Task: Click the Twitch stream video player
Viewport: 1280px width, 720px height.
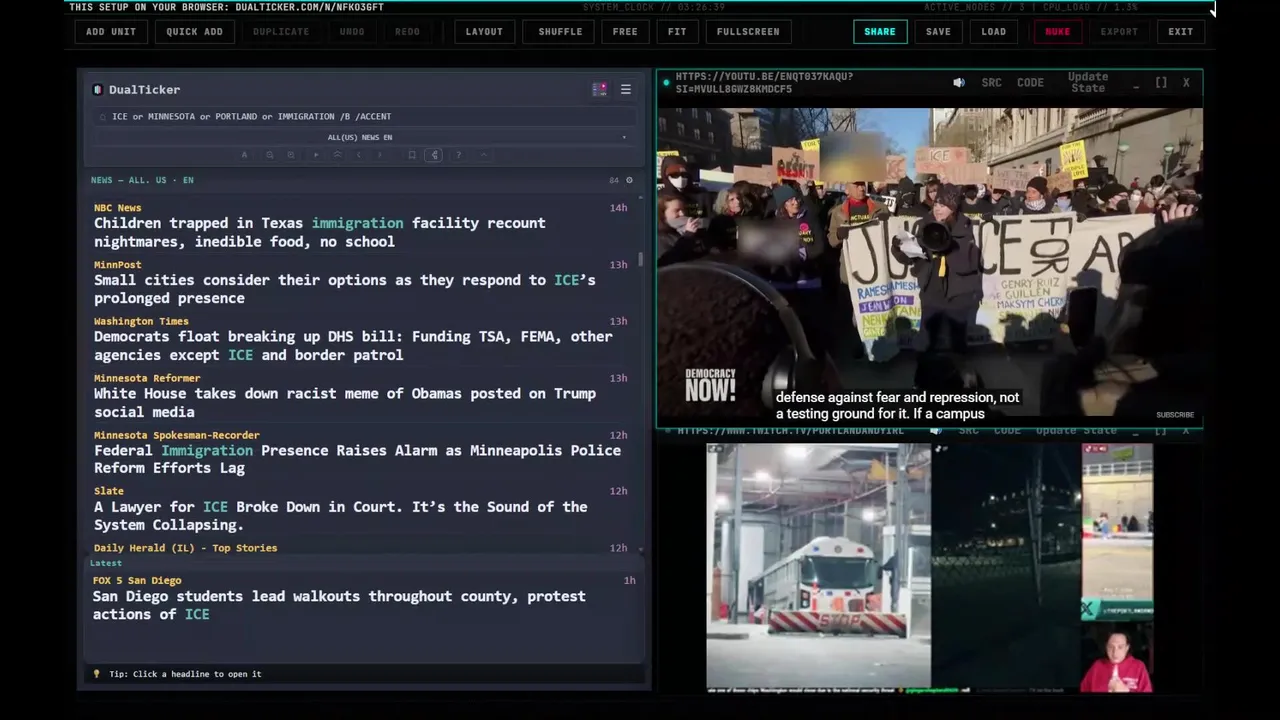Action: (x=929, y=568)
